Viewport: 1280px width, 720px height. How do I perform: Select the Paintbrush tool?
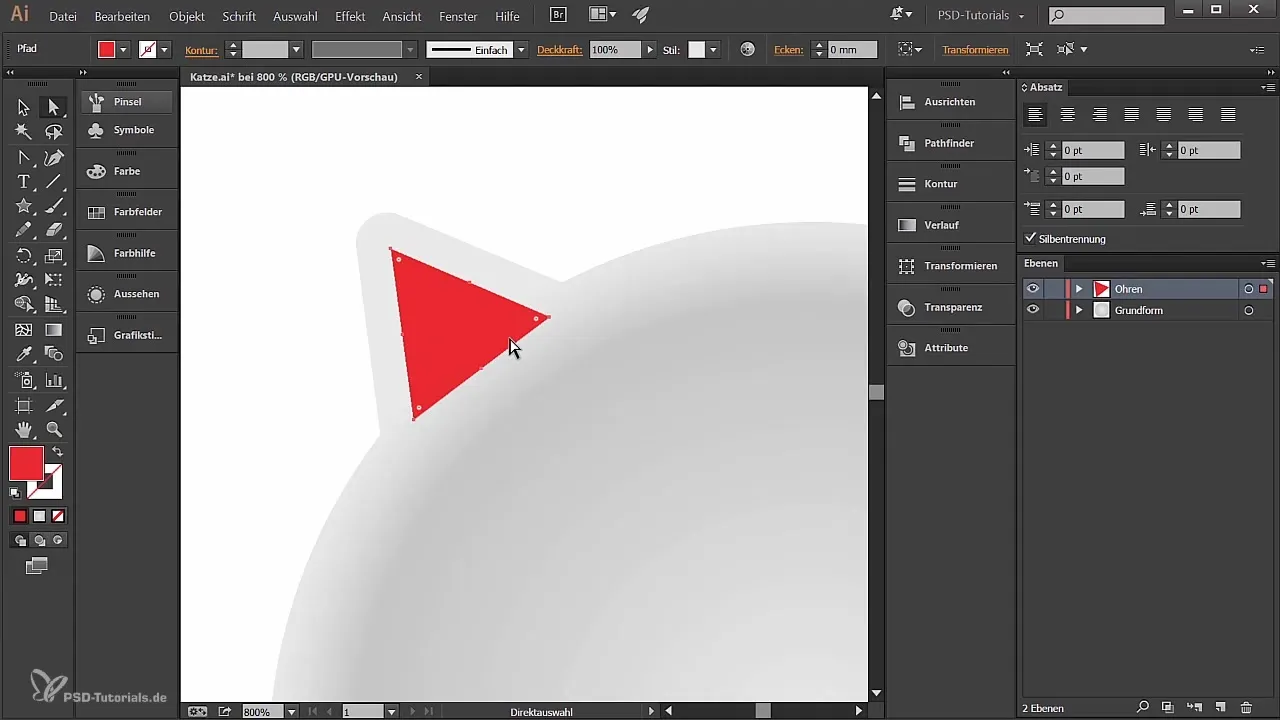click(54, 206)
